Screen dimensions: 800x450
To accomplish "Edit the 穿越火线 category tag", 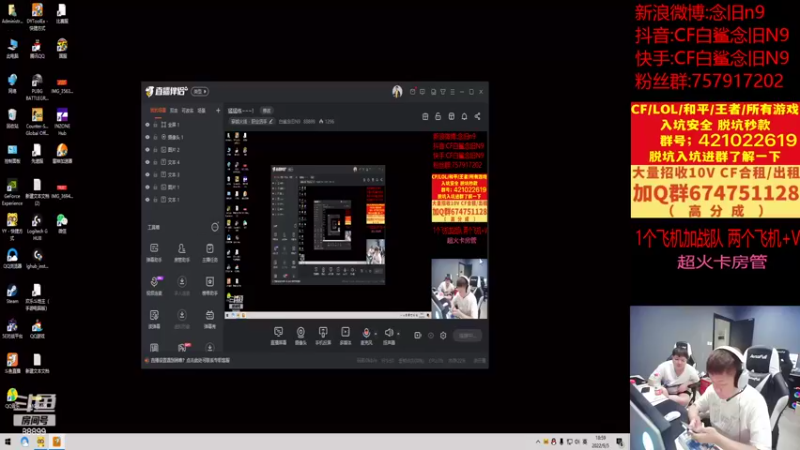I will pyautogui.click(x=252, y=122).
